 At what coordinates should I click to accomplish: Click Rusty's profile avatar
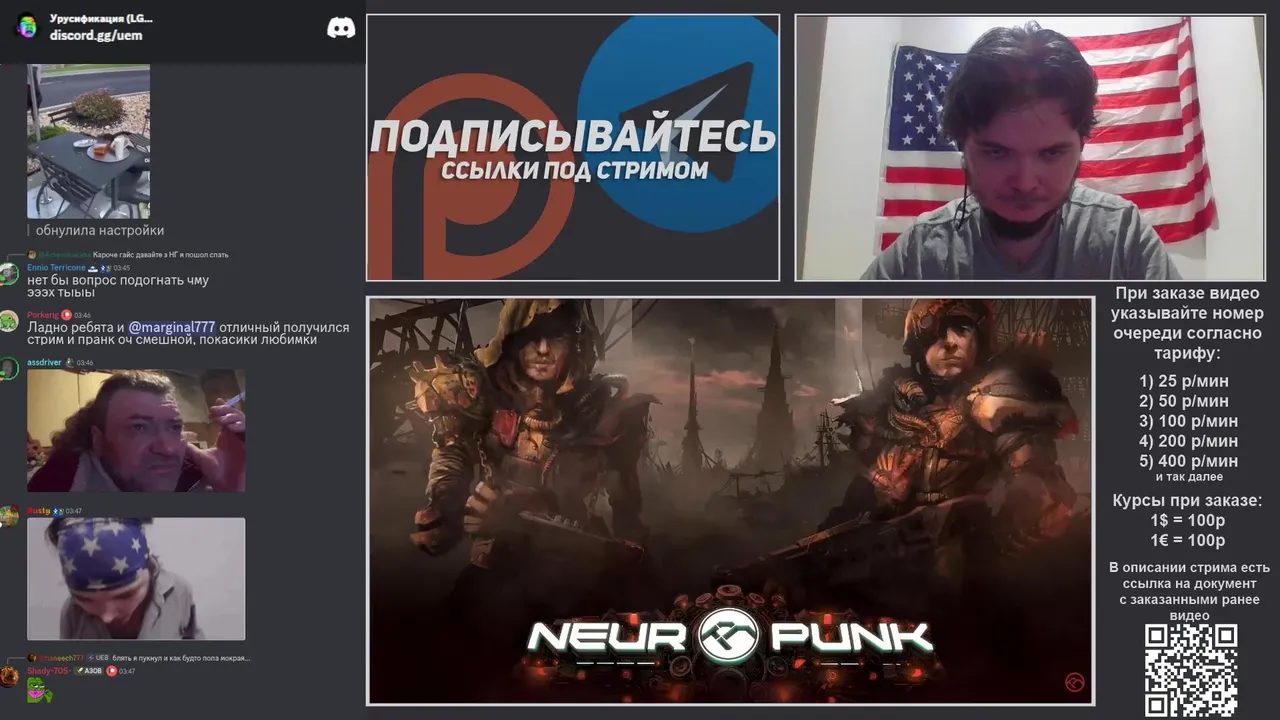point(9,516)
